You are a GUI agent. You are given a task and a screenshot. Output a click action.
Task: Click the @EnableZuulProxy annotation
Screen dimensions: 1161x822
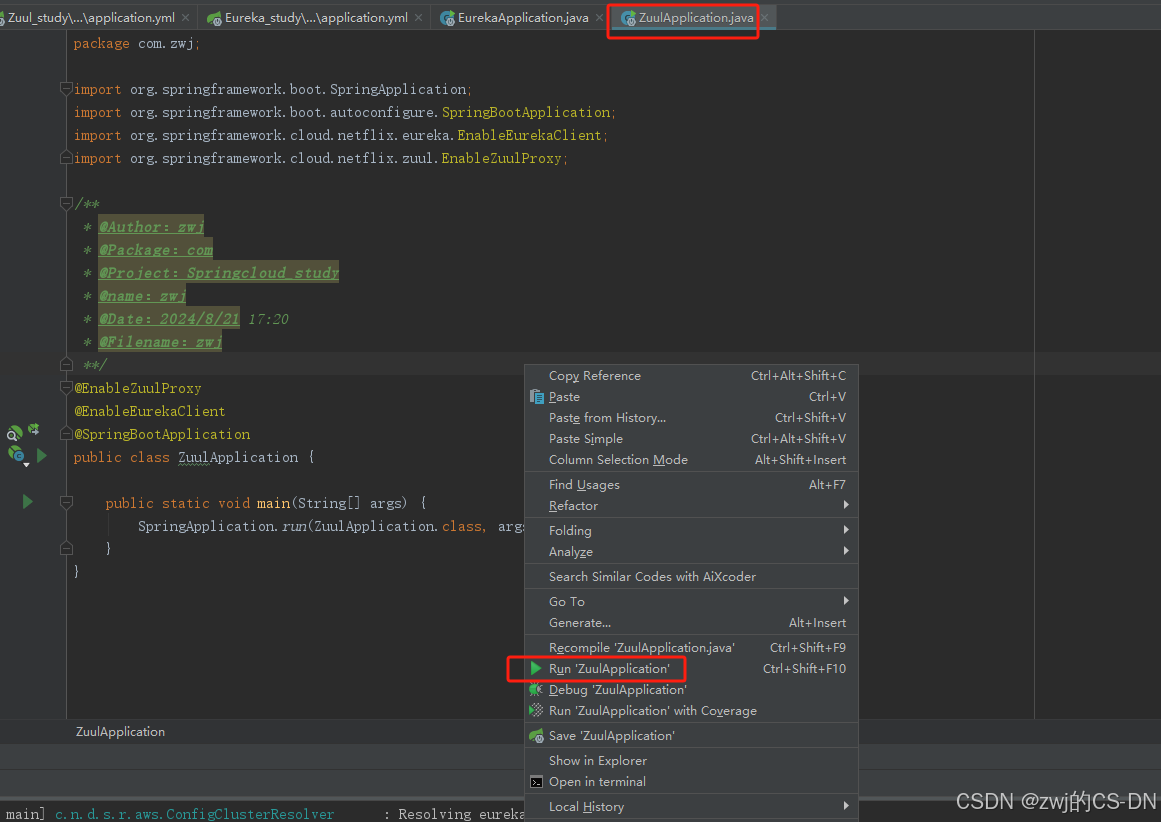[x=138, y=388]
